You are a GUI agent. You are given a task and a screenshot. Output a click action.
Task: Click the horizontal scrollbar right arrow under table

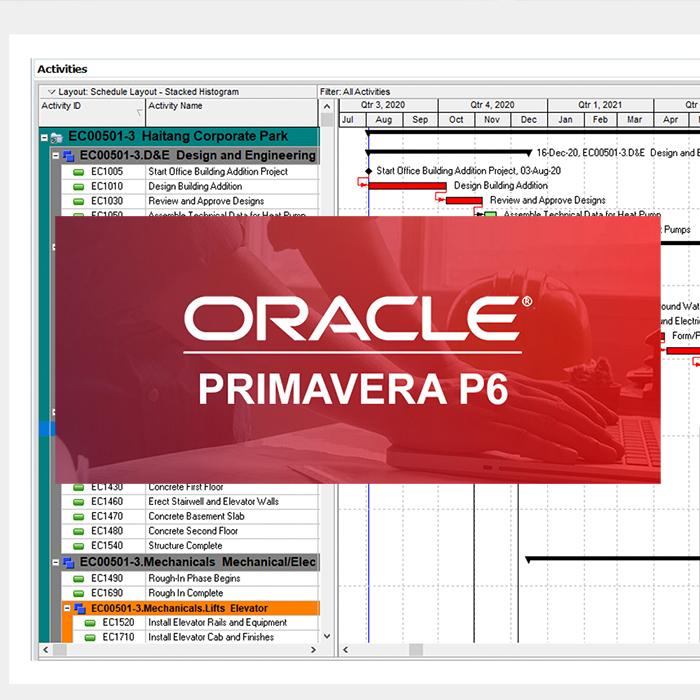(312, 651)
